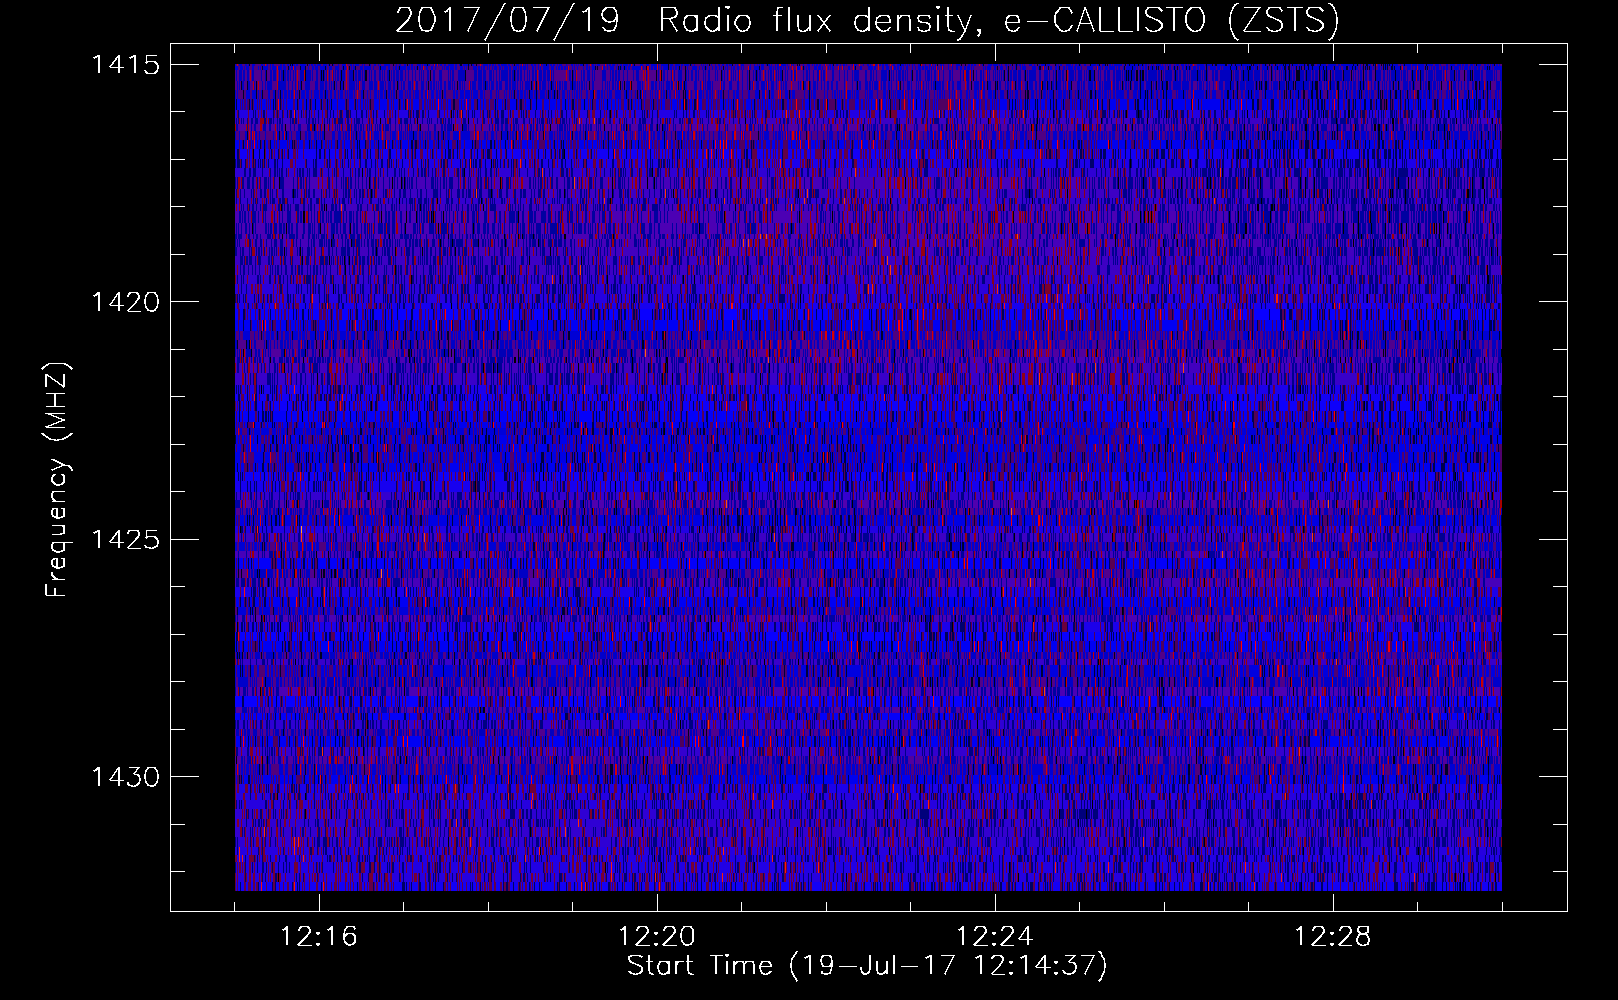The height and width of the screenshot is (1000, 1618).
Task: Click the 12:20 time tick label
Action: tap(657, 937)
